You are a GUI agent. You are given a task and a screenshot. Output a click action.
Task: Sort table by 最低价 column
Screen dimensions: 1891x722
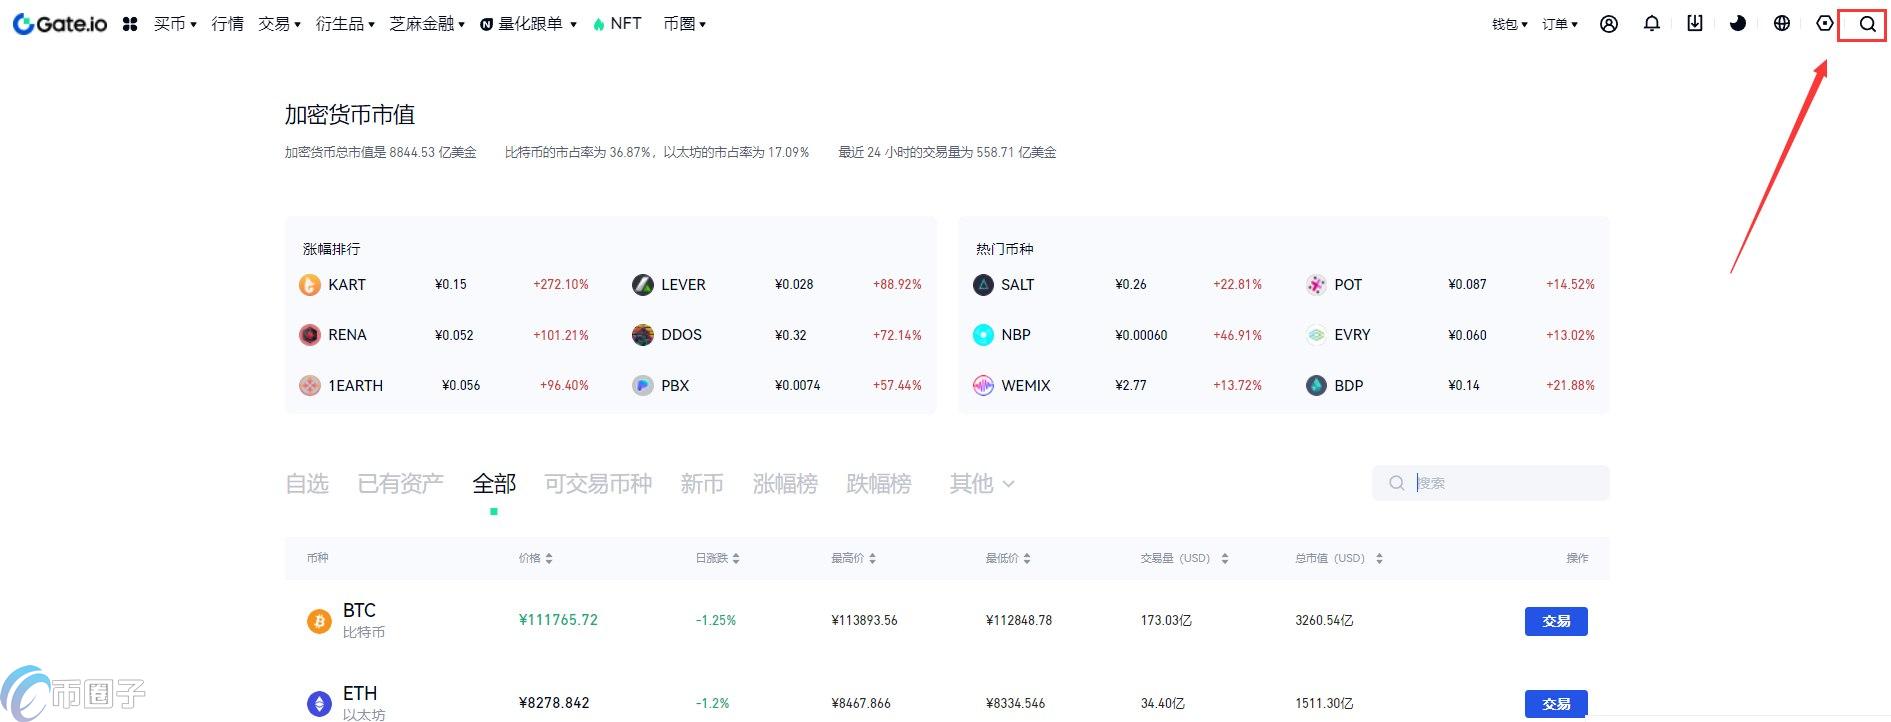click(1008, 558)
